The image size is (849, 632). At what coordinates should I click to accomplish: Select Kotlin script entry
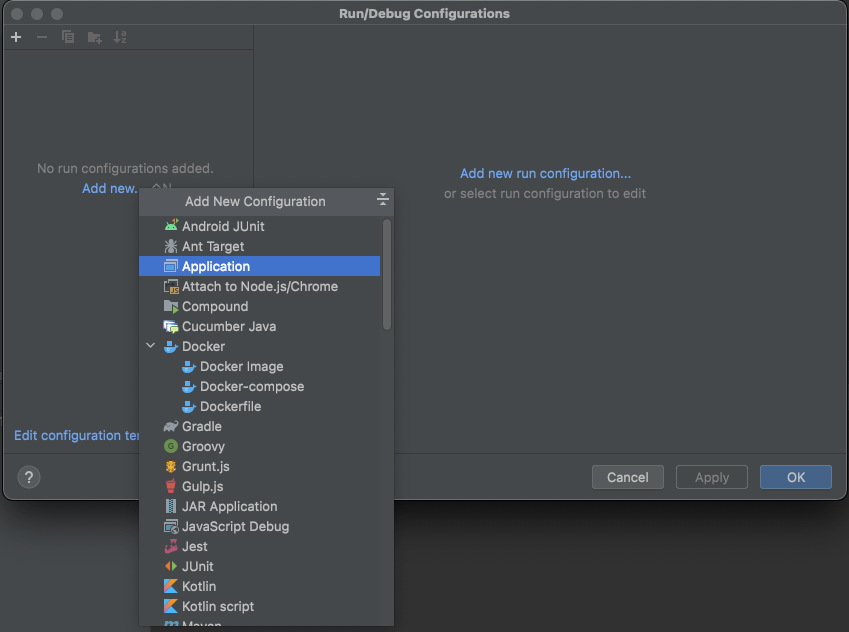(x=260, y=606)
